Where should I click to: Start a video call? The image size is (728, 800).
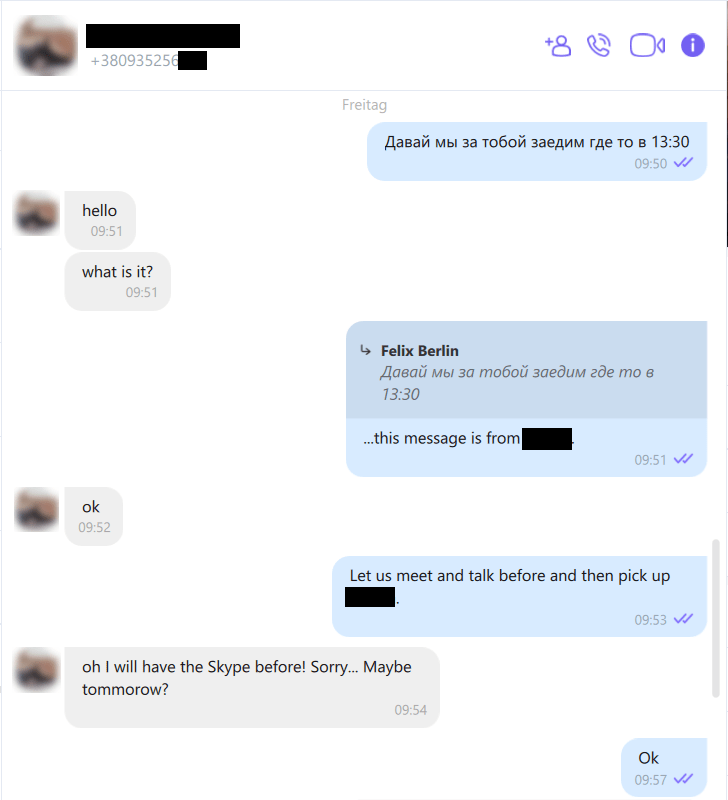(647, 45)
